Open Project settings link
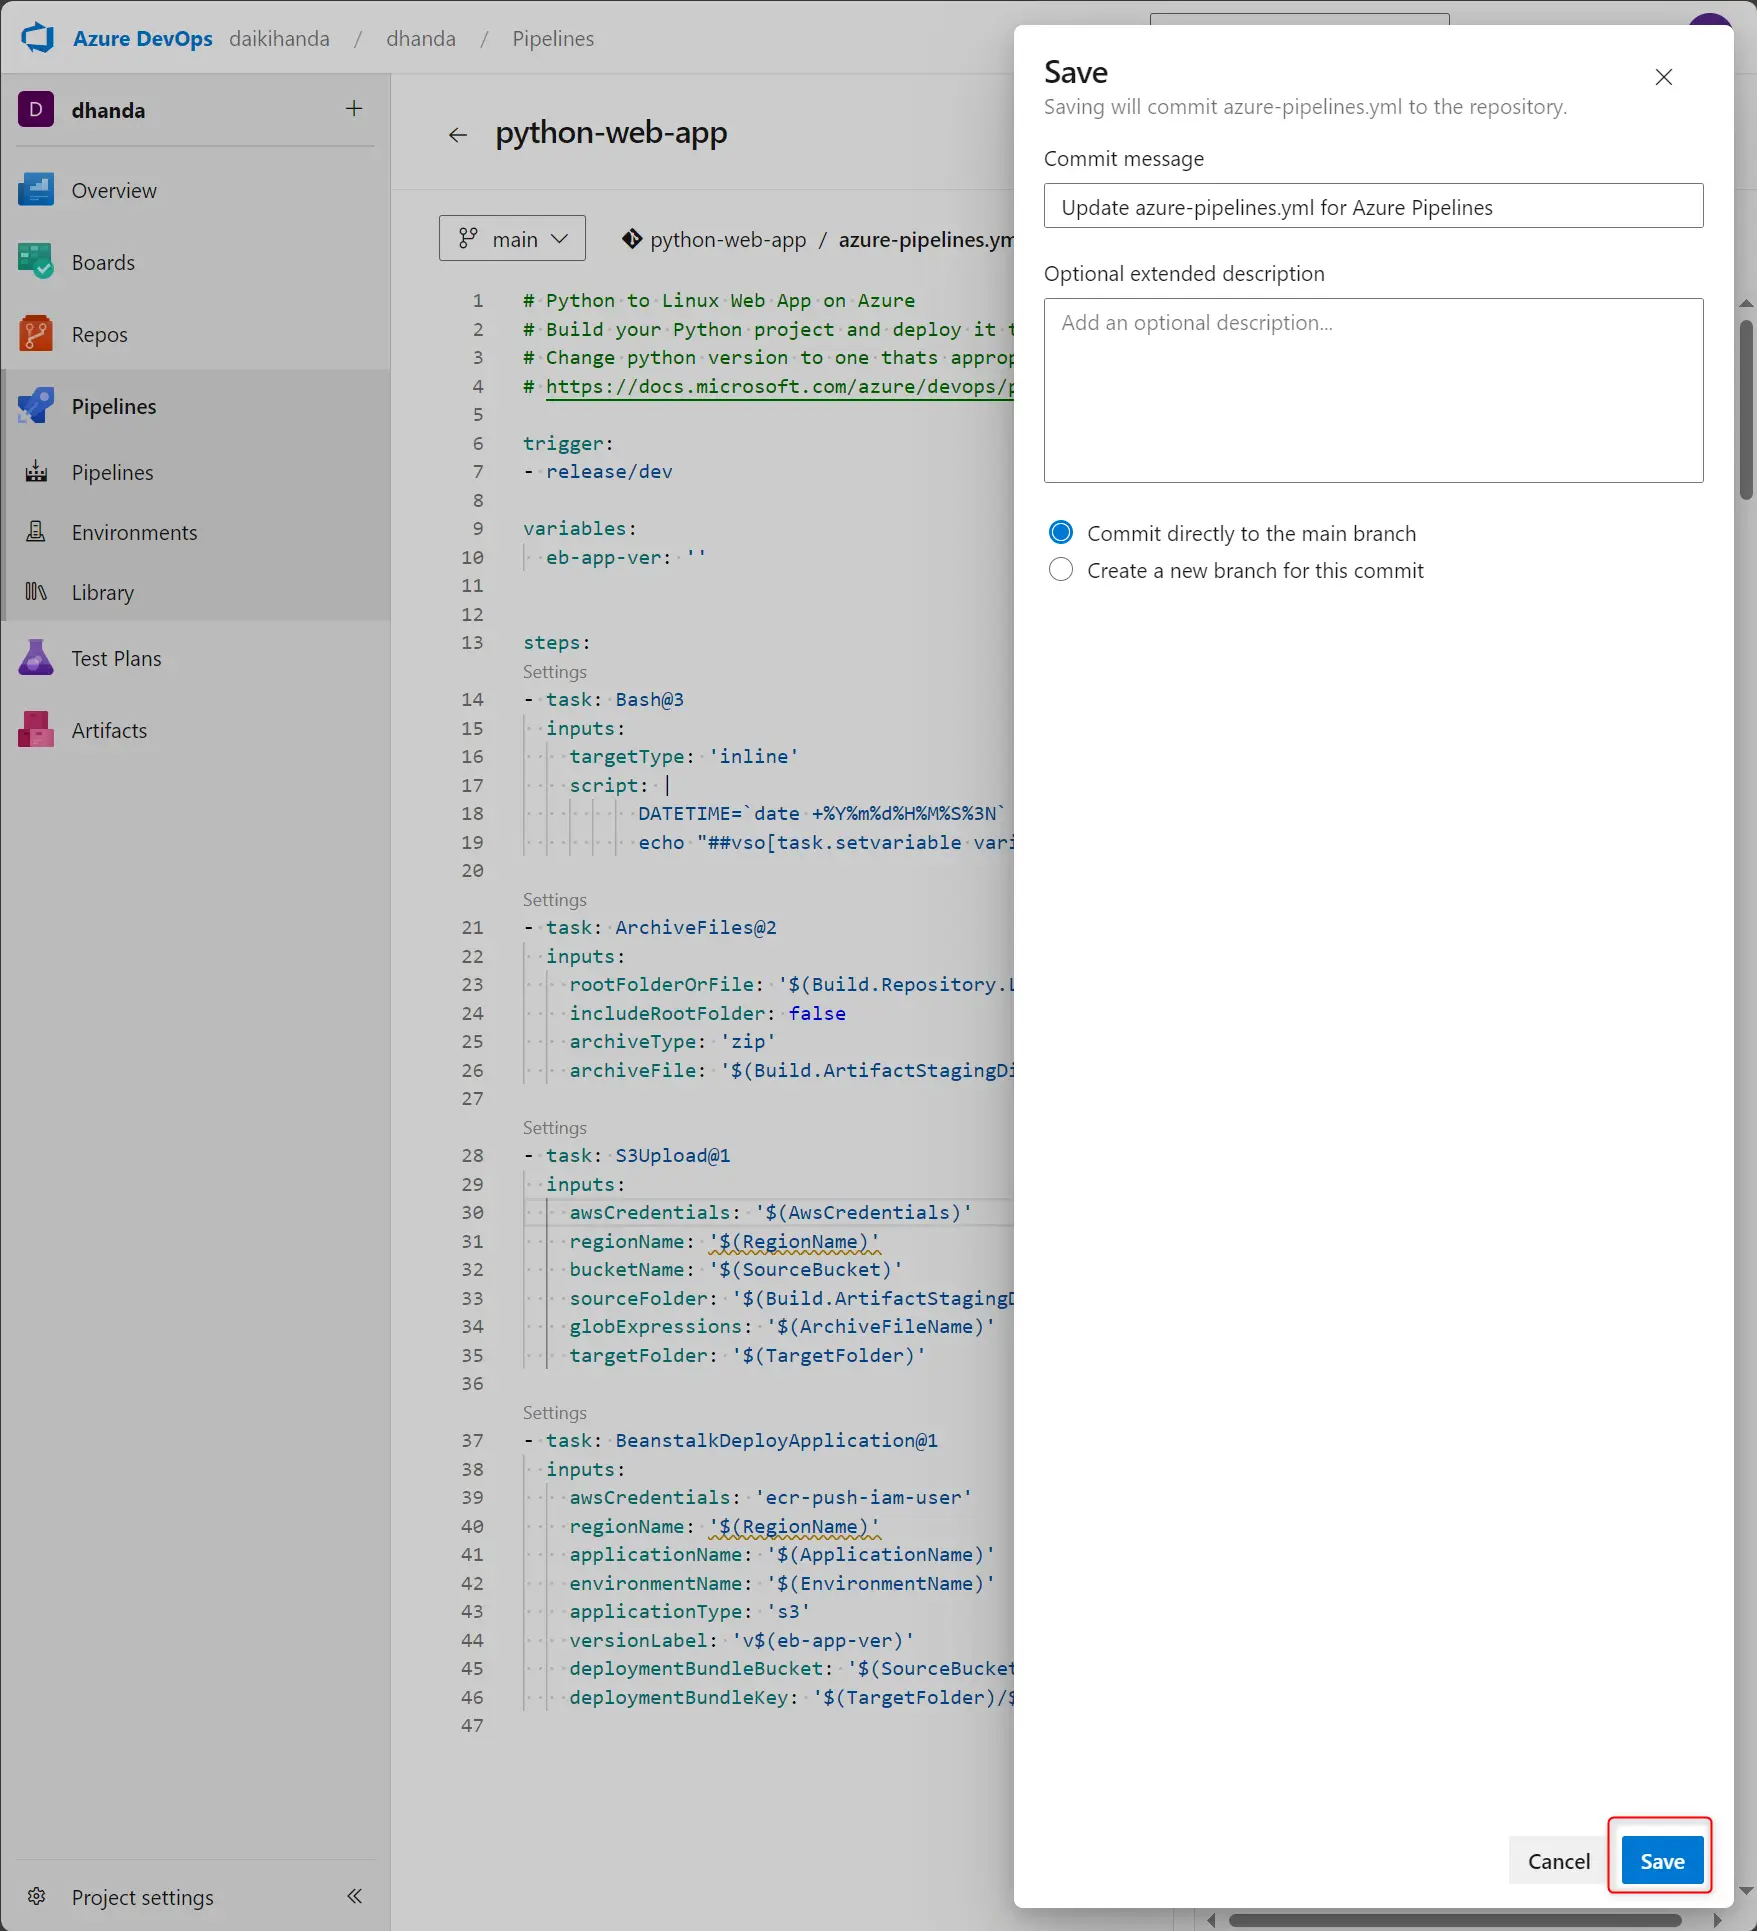The height and width of the screenshot is (1931, 1757). (x=142, y=1896)
